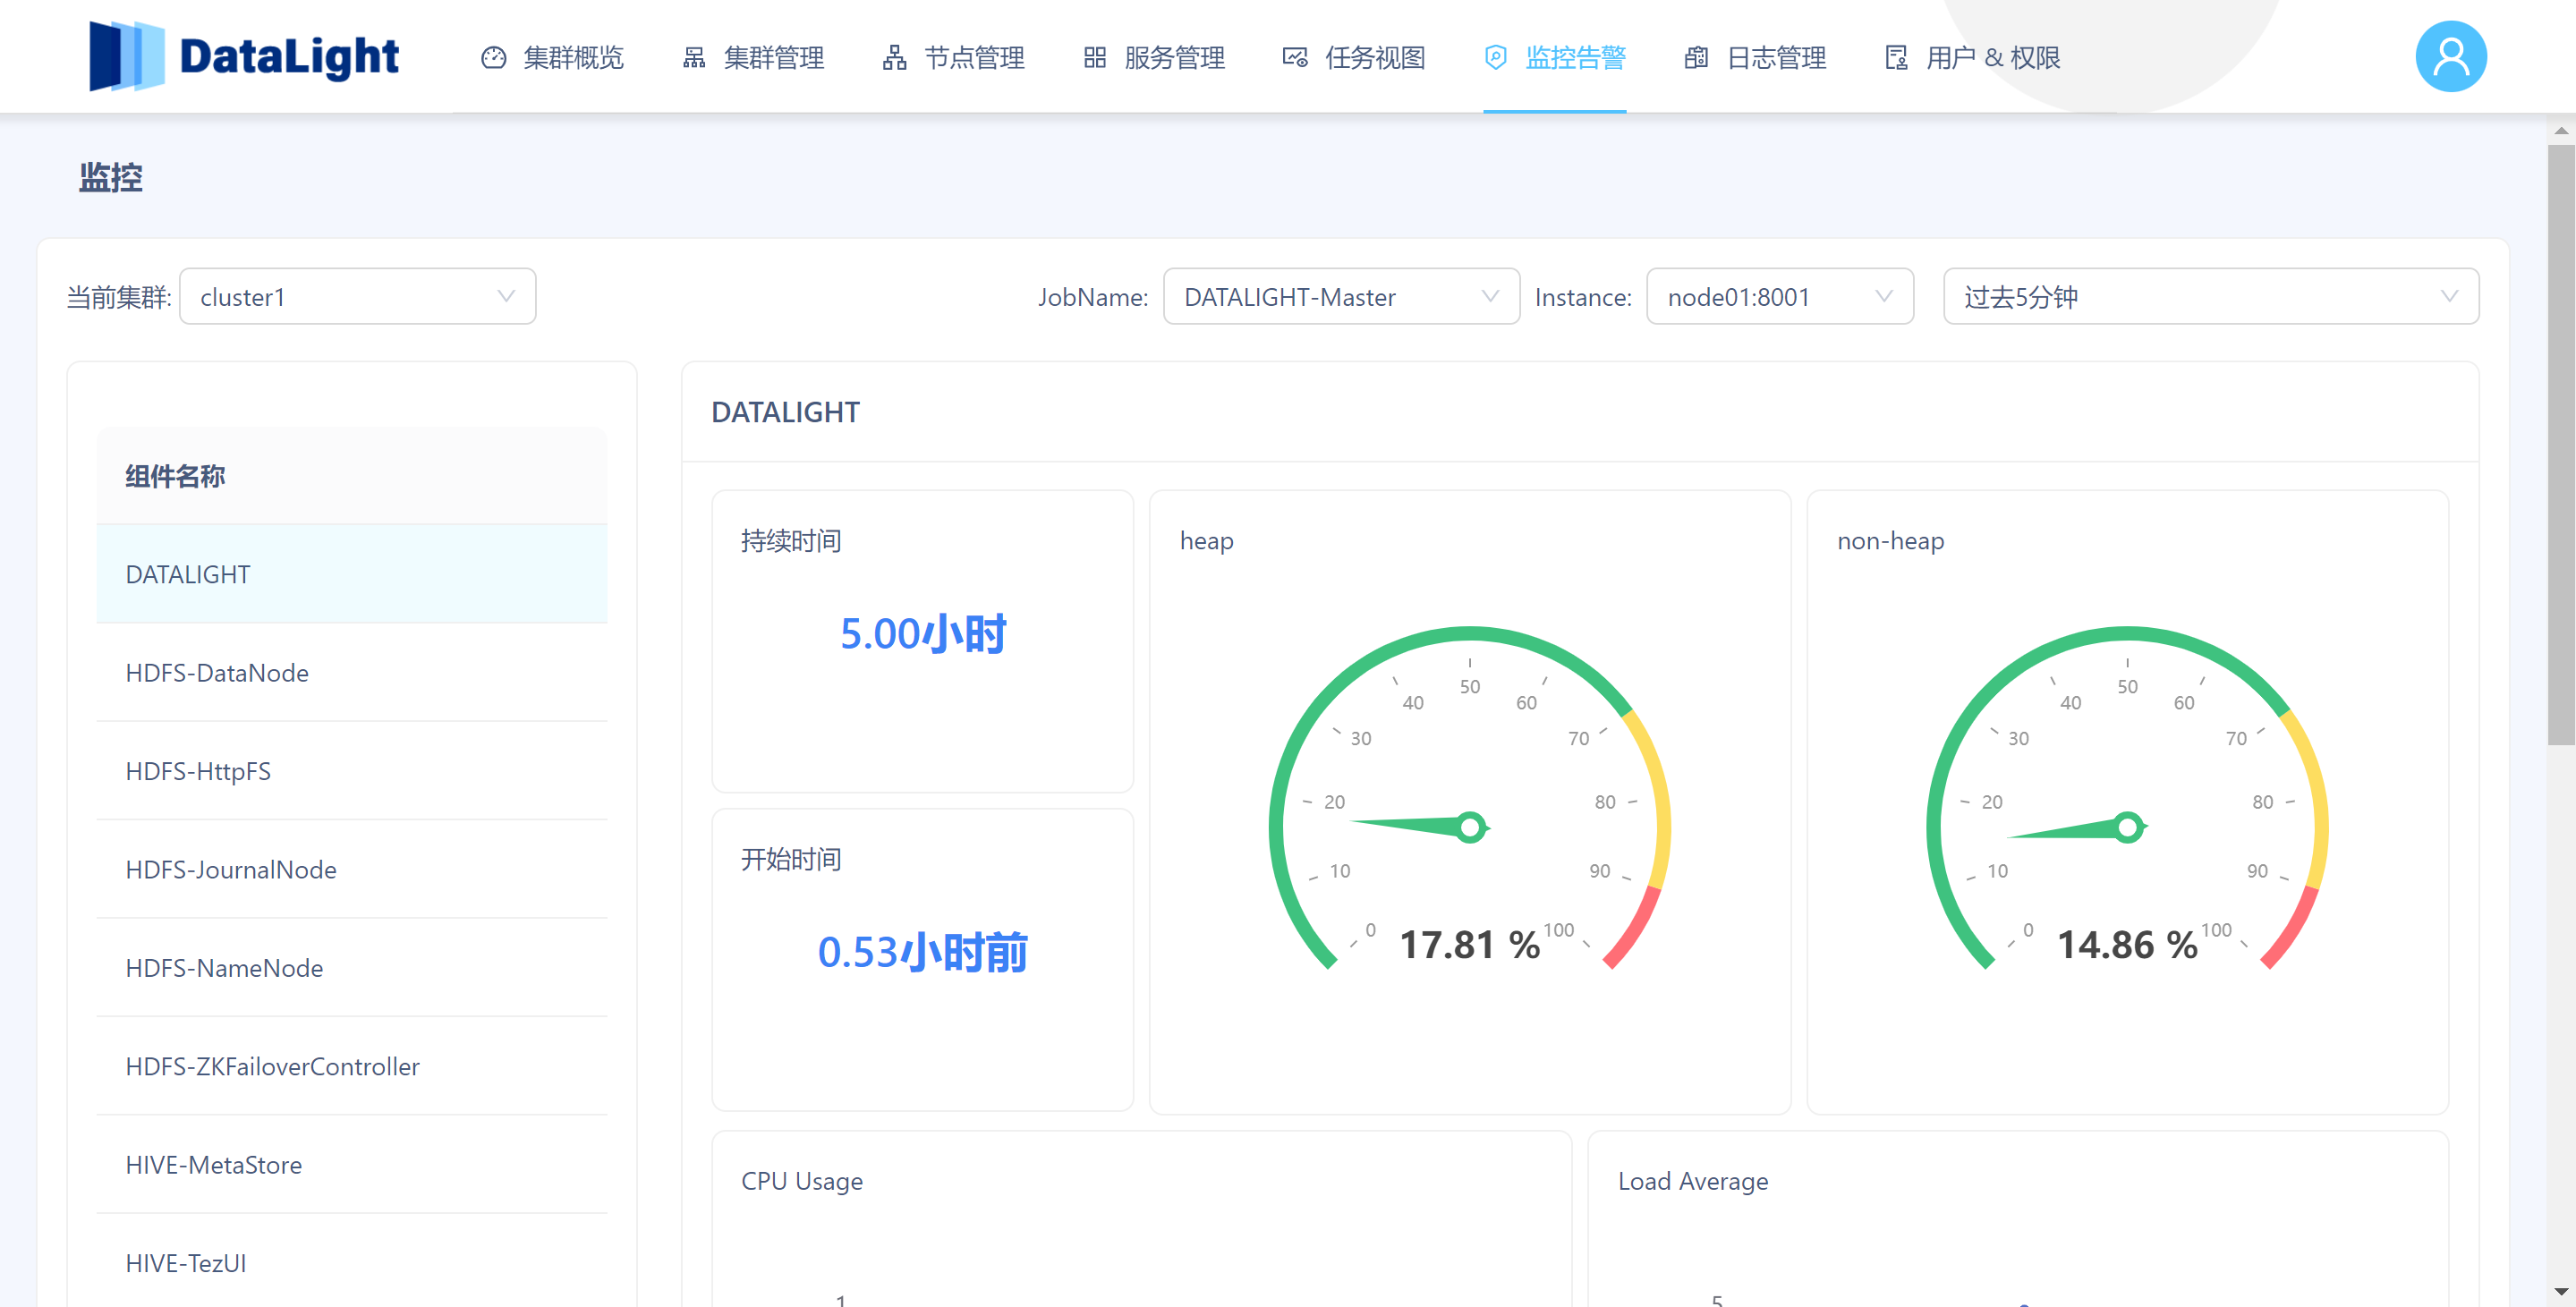Click the DataLight logo
Image resolution: width=2576 pixels, height=1307 pixels.
point(244,56)
